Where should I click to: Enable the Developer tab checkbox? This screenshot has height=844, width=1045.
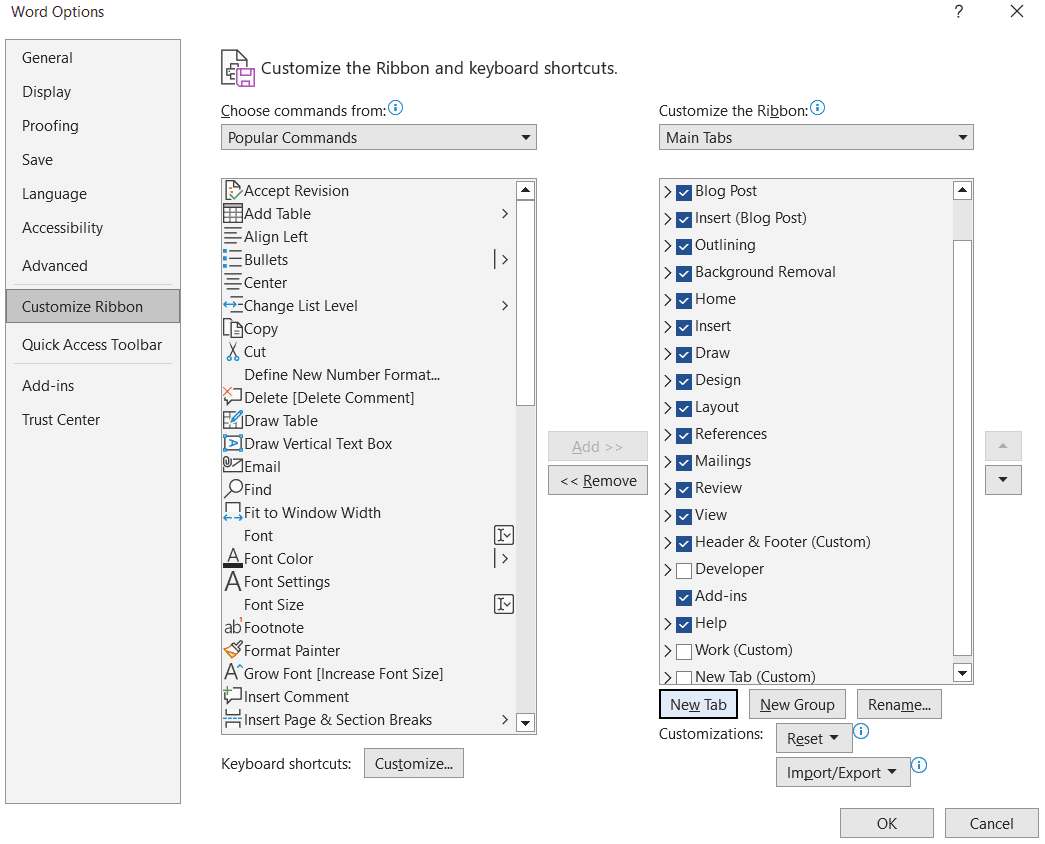click(x=684, y=570)
